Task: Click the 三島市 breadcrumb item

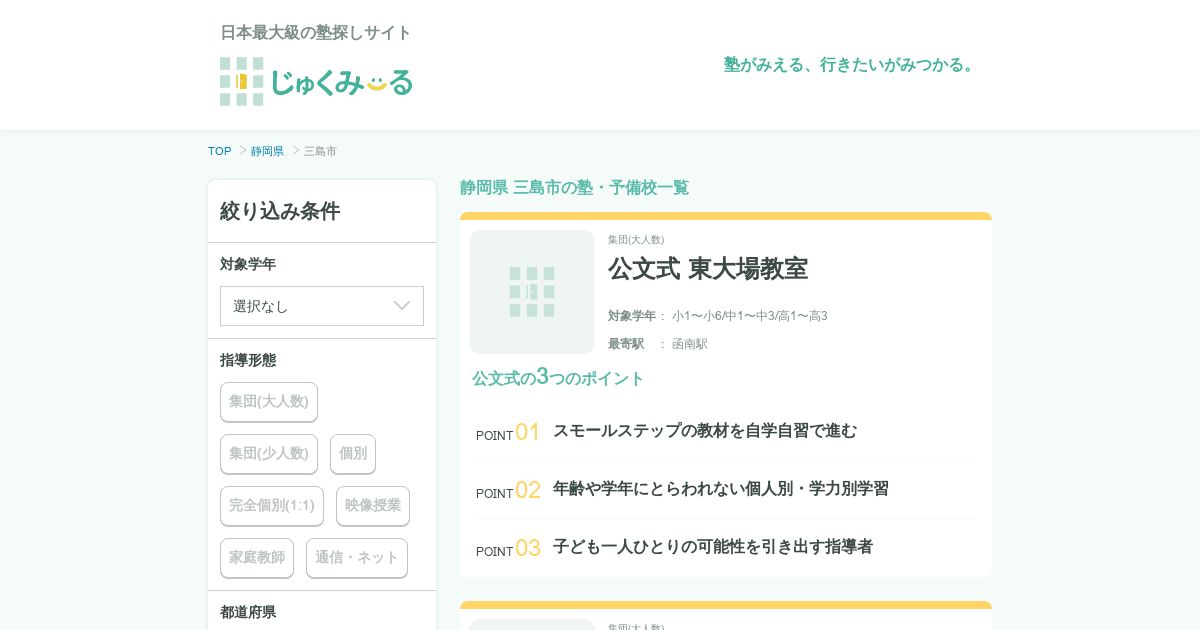Action: click(x=320, y=151)
